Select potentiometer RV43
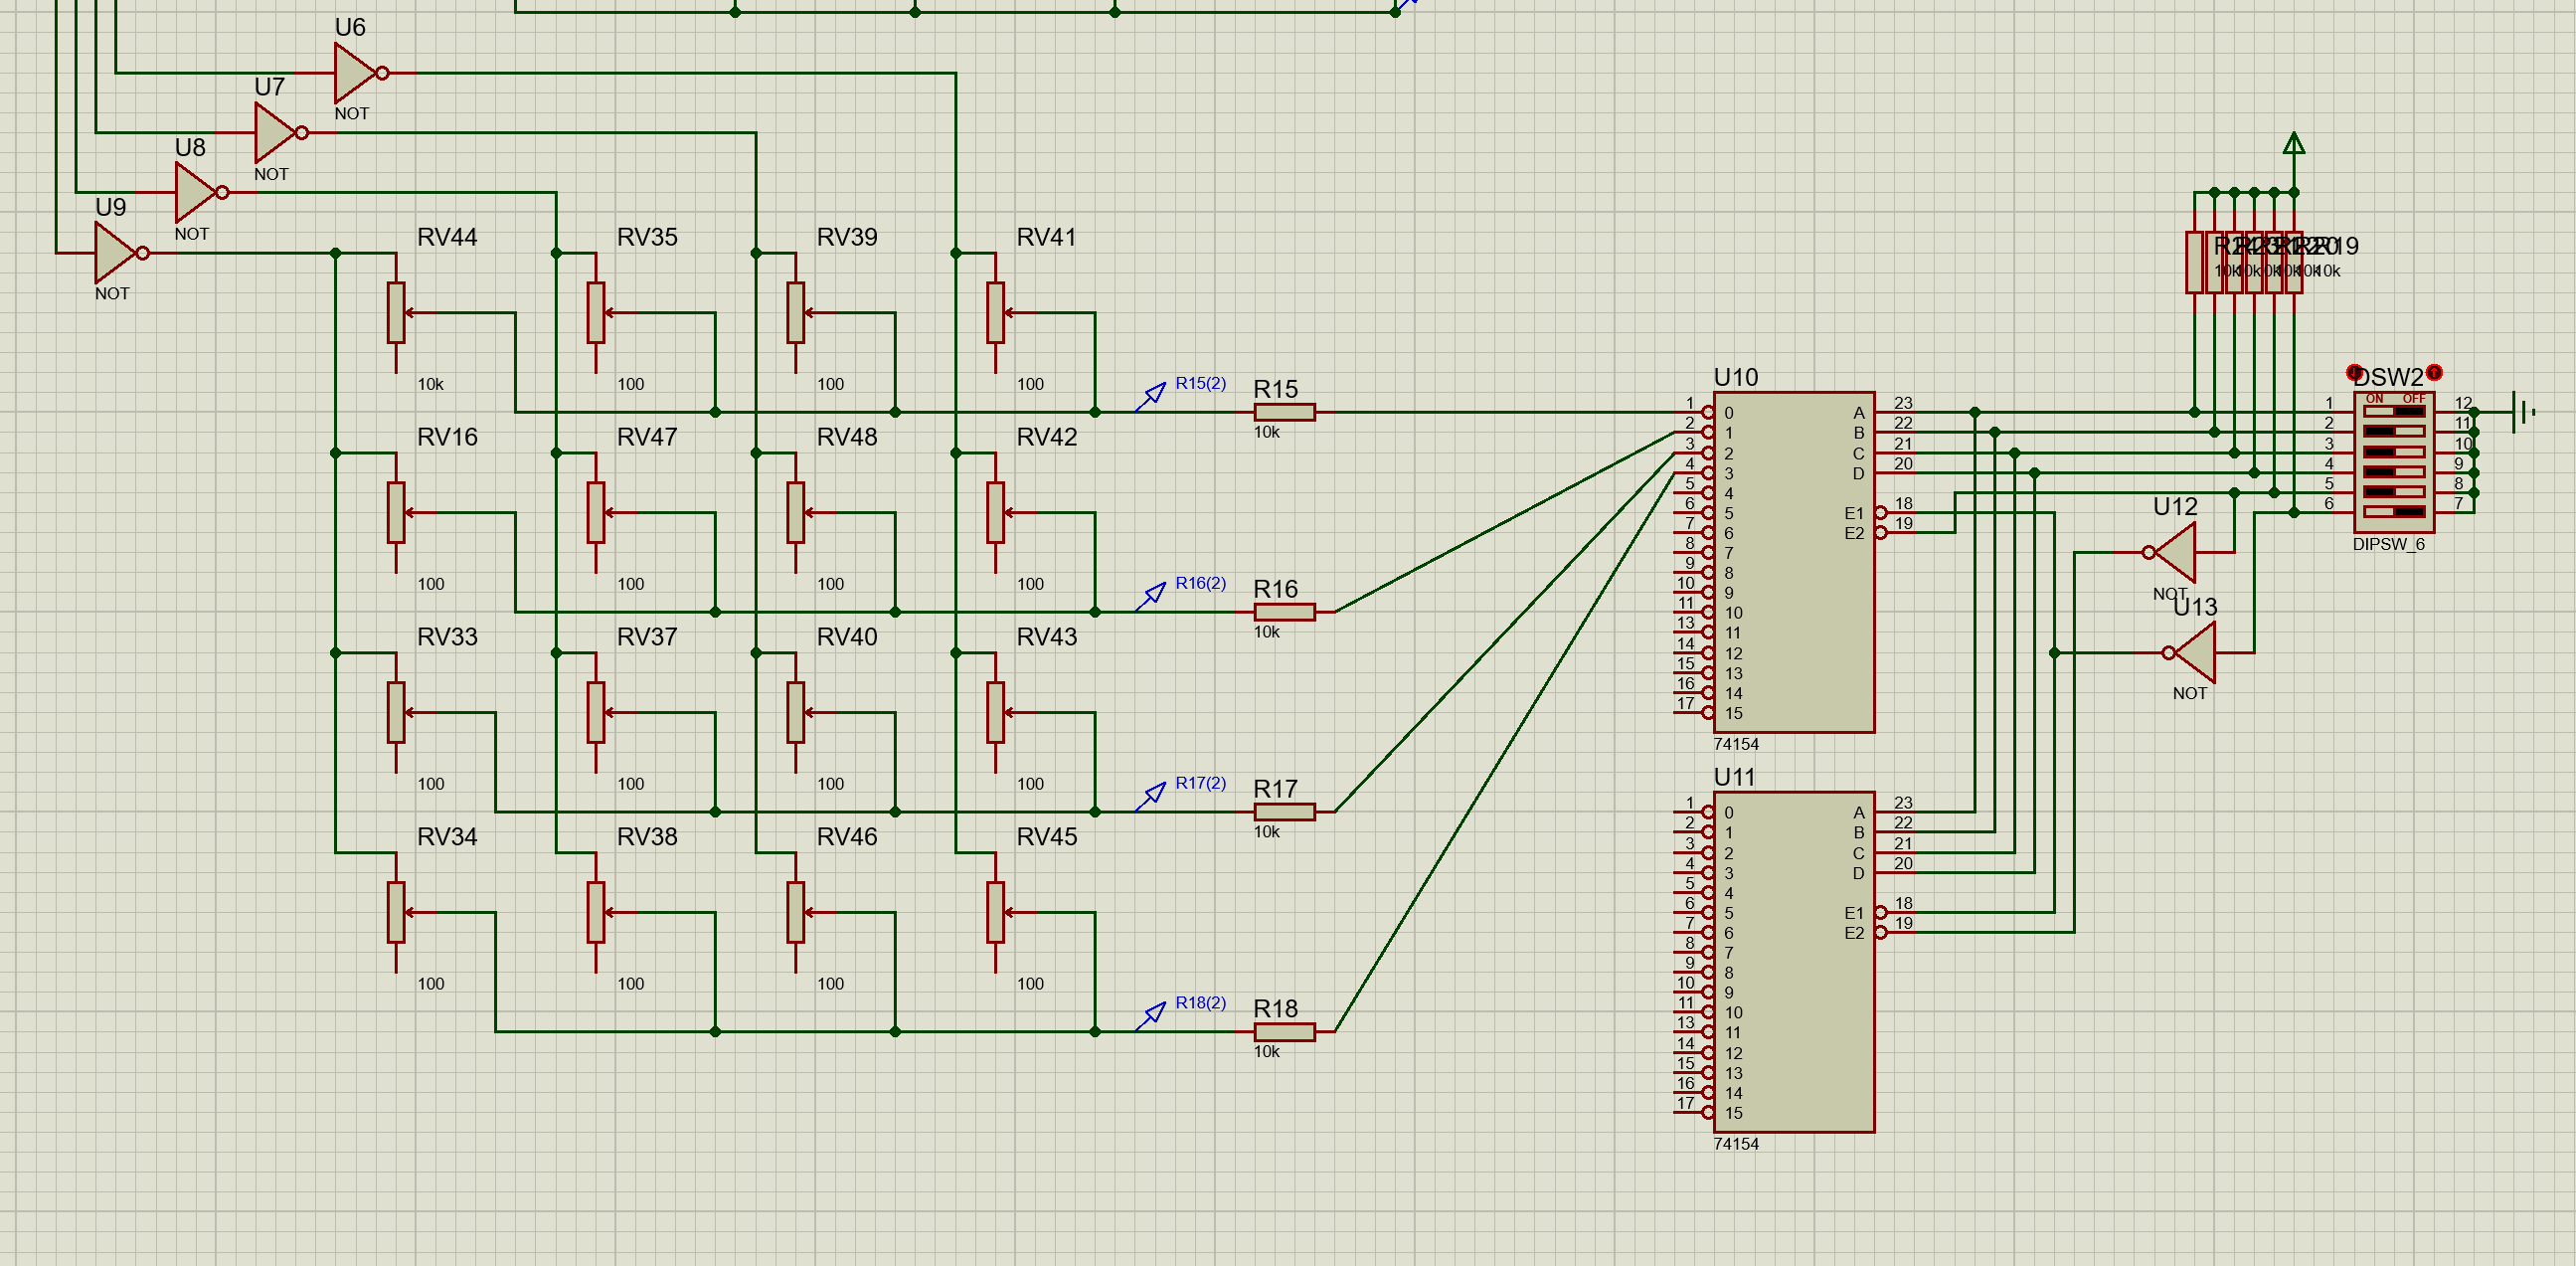Viewport: 2576px width, 1266px height. (x=995, y=713)
